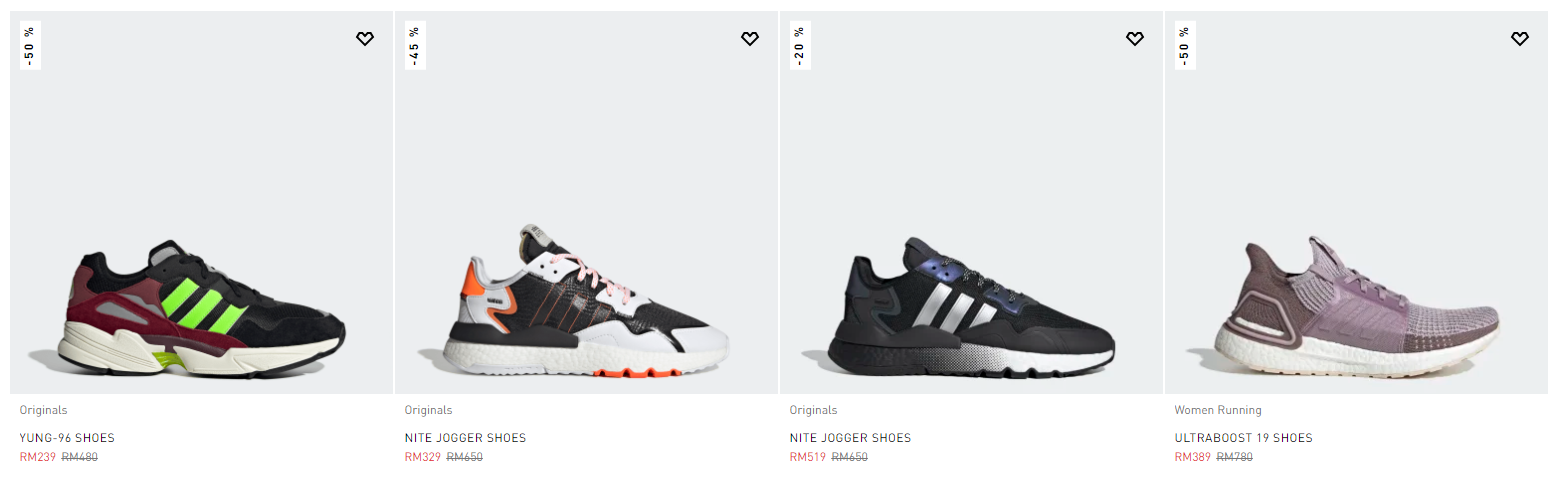The width and height of the screenshot is (1557, 477).
Task: Favorite the -20% Nite Jogger via heart icon
Action: click(1135, 39)
